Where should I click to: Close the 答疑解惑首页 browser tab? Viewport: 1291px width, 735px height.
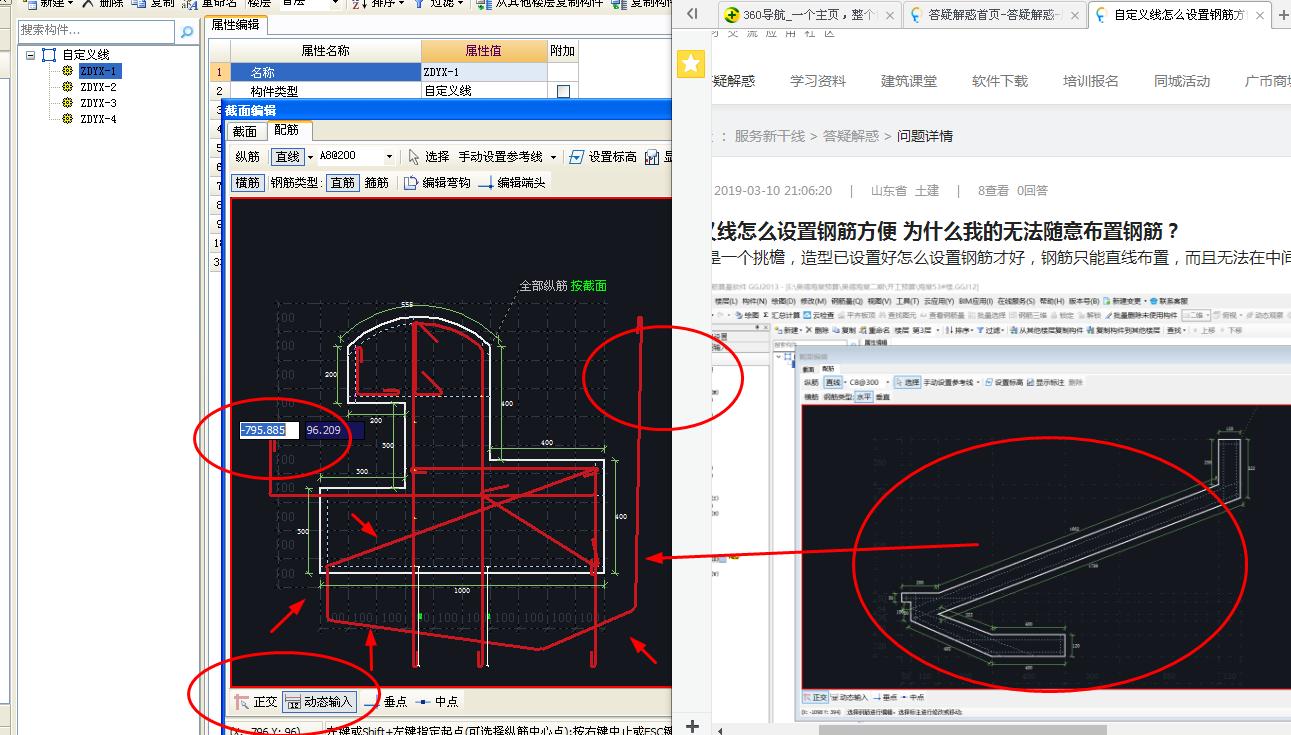[1074, 15]
